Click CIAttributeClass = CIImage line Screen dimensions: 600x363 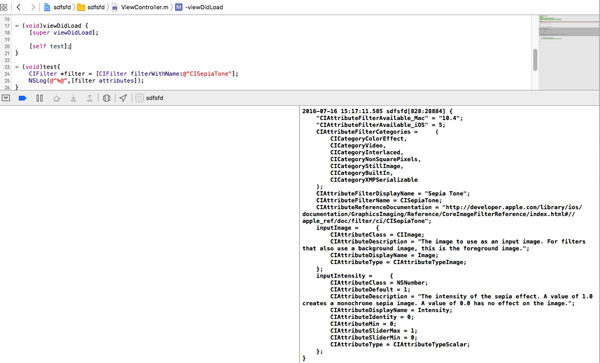click(377, 235)
